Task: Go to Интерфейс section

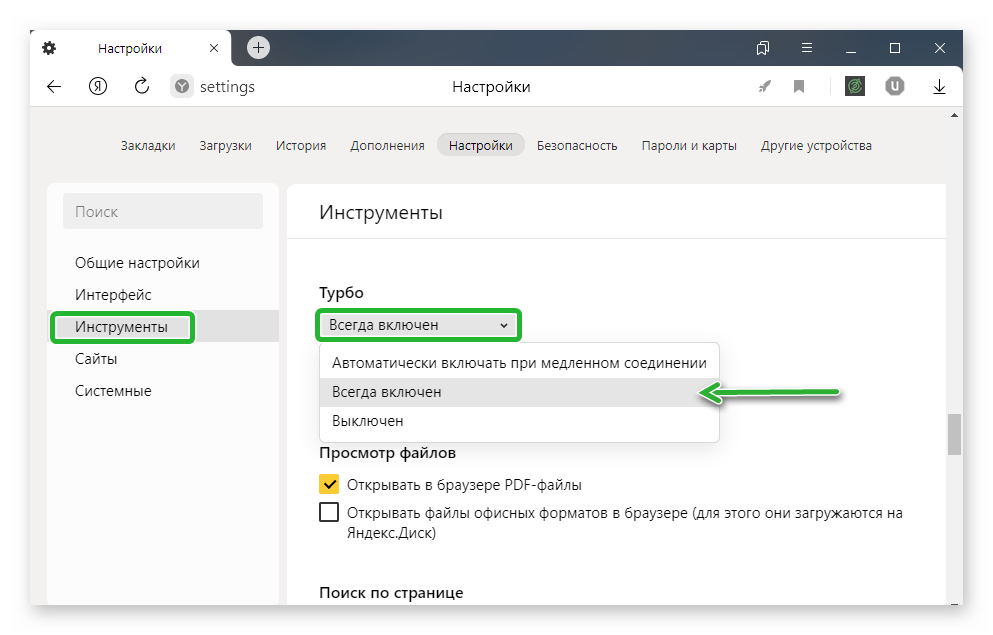Action: tap(113, 295)
